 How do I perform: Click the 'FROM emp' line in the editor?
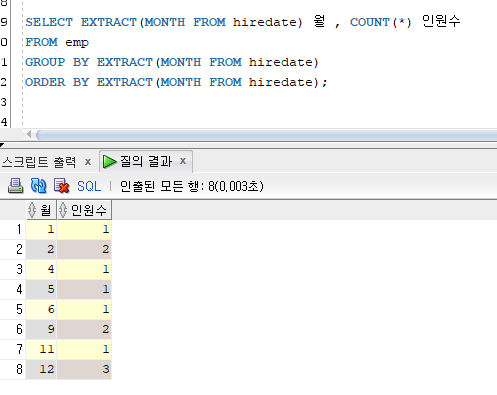click(x=57, y=43)
